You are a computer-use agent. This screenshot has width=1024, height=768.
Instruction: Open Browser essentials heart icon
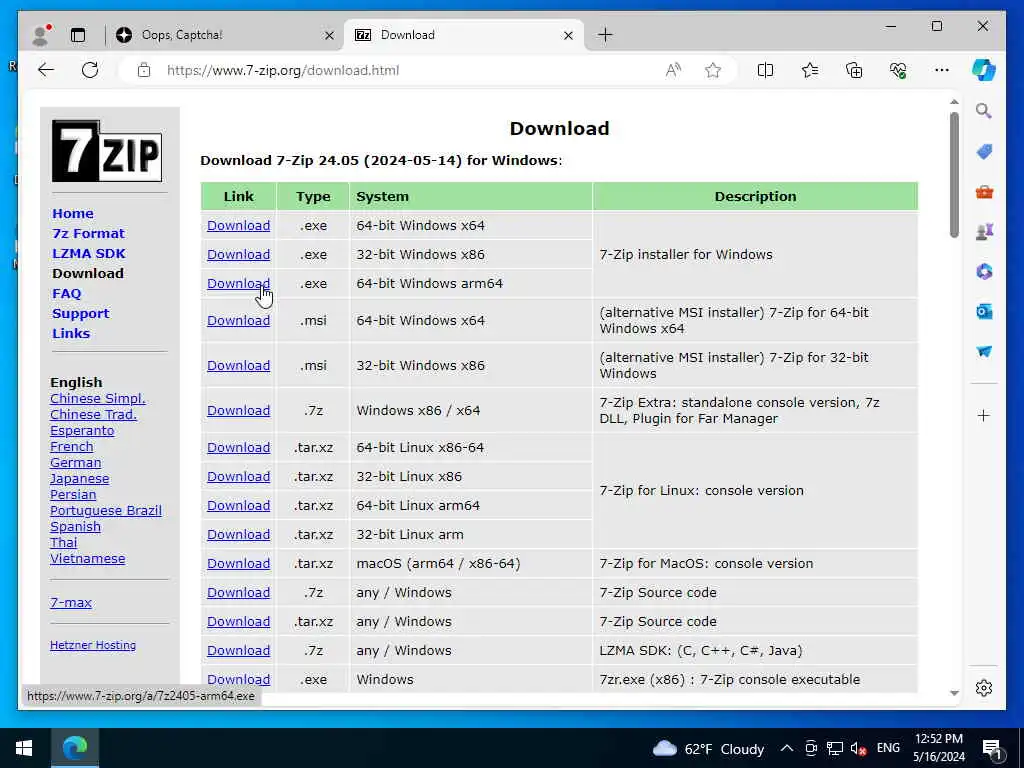point(898,70)
